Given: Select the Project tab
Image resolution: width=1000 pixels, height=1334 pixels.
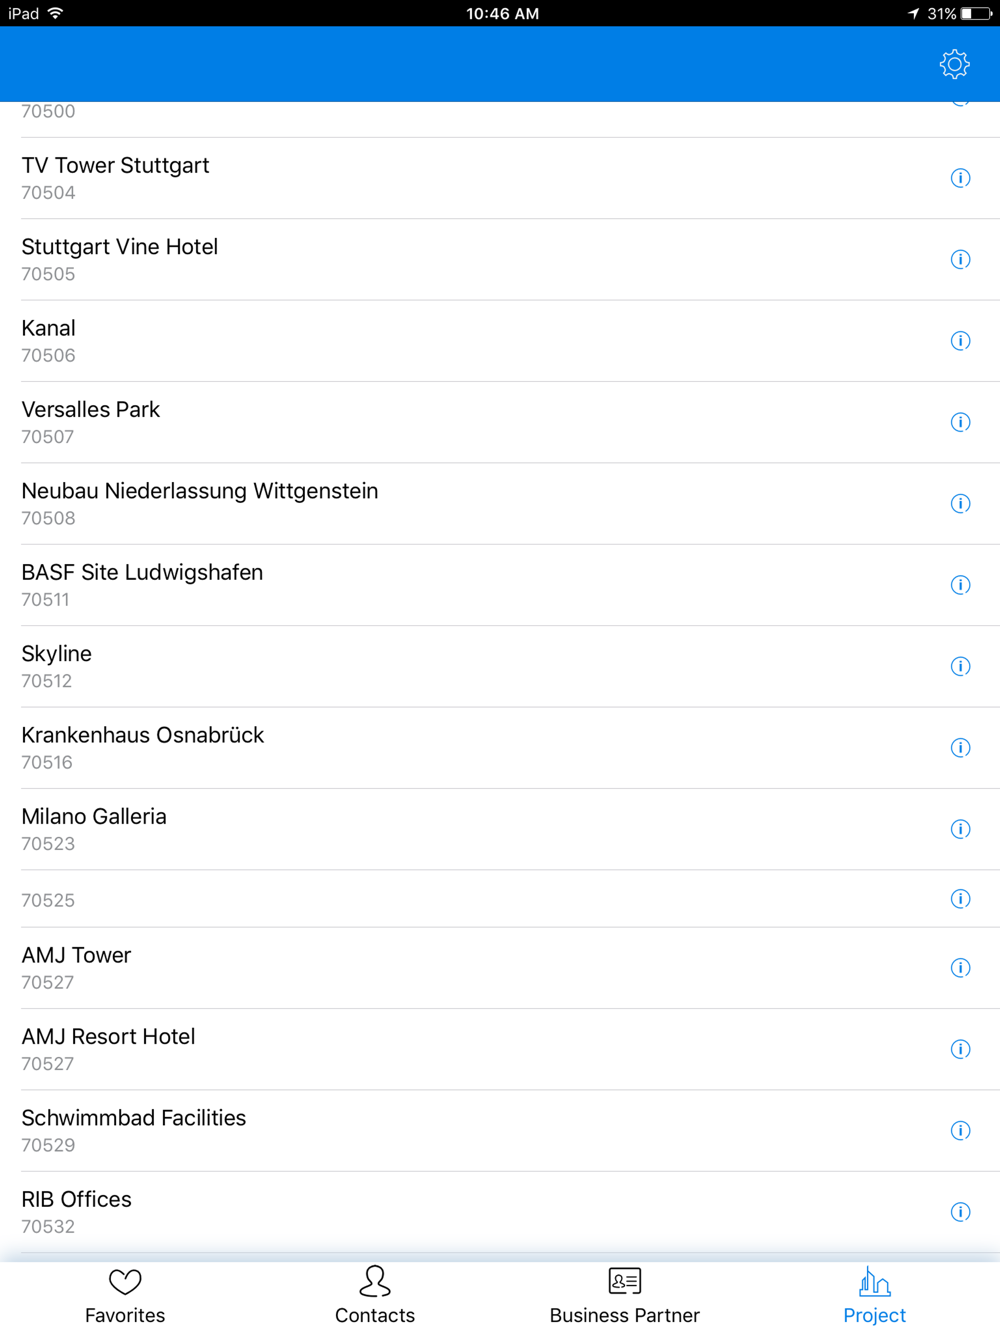Looking at the screenshot, I should pyautogui.click(x=874, y=1296).
